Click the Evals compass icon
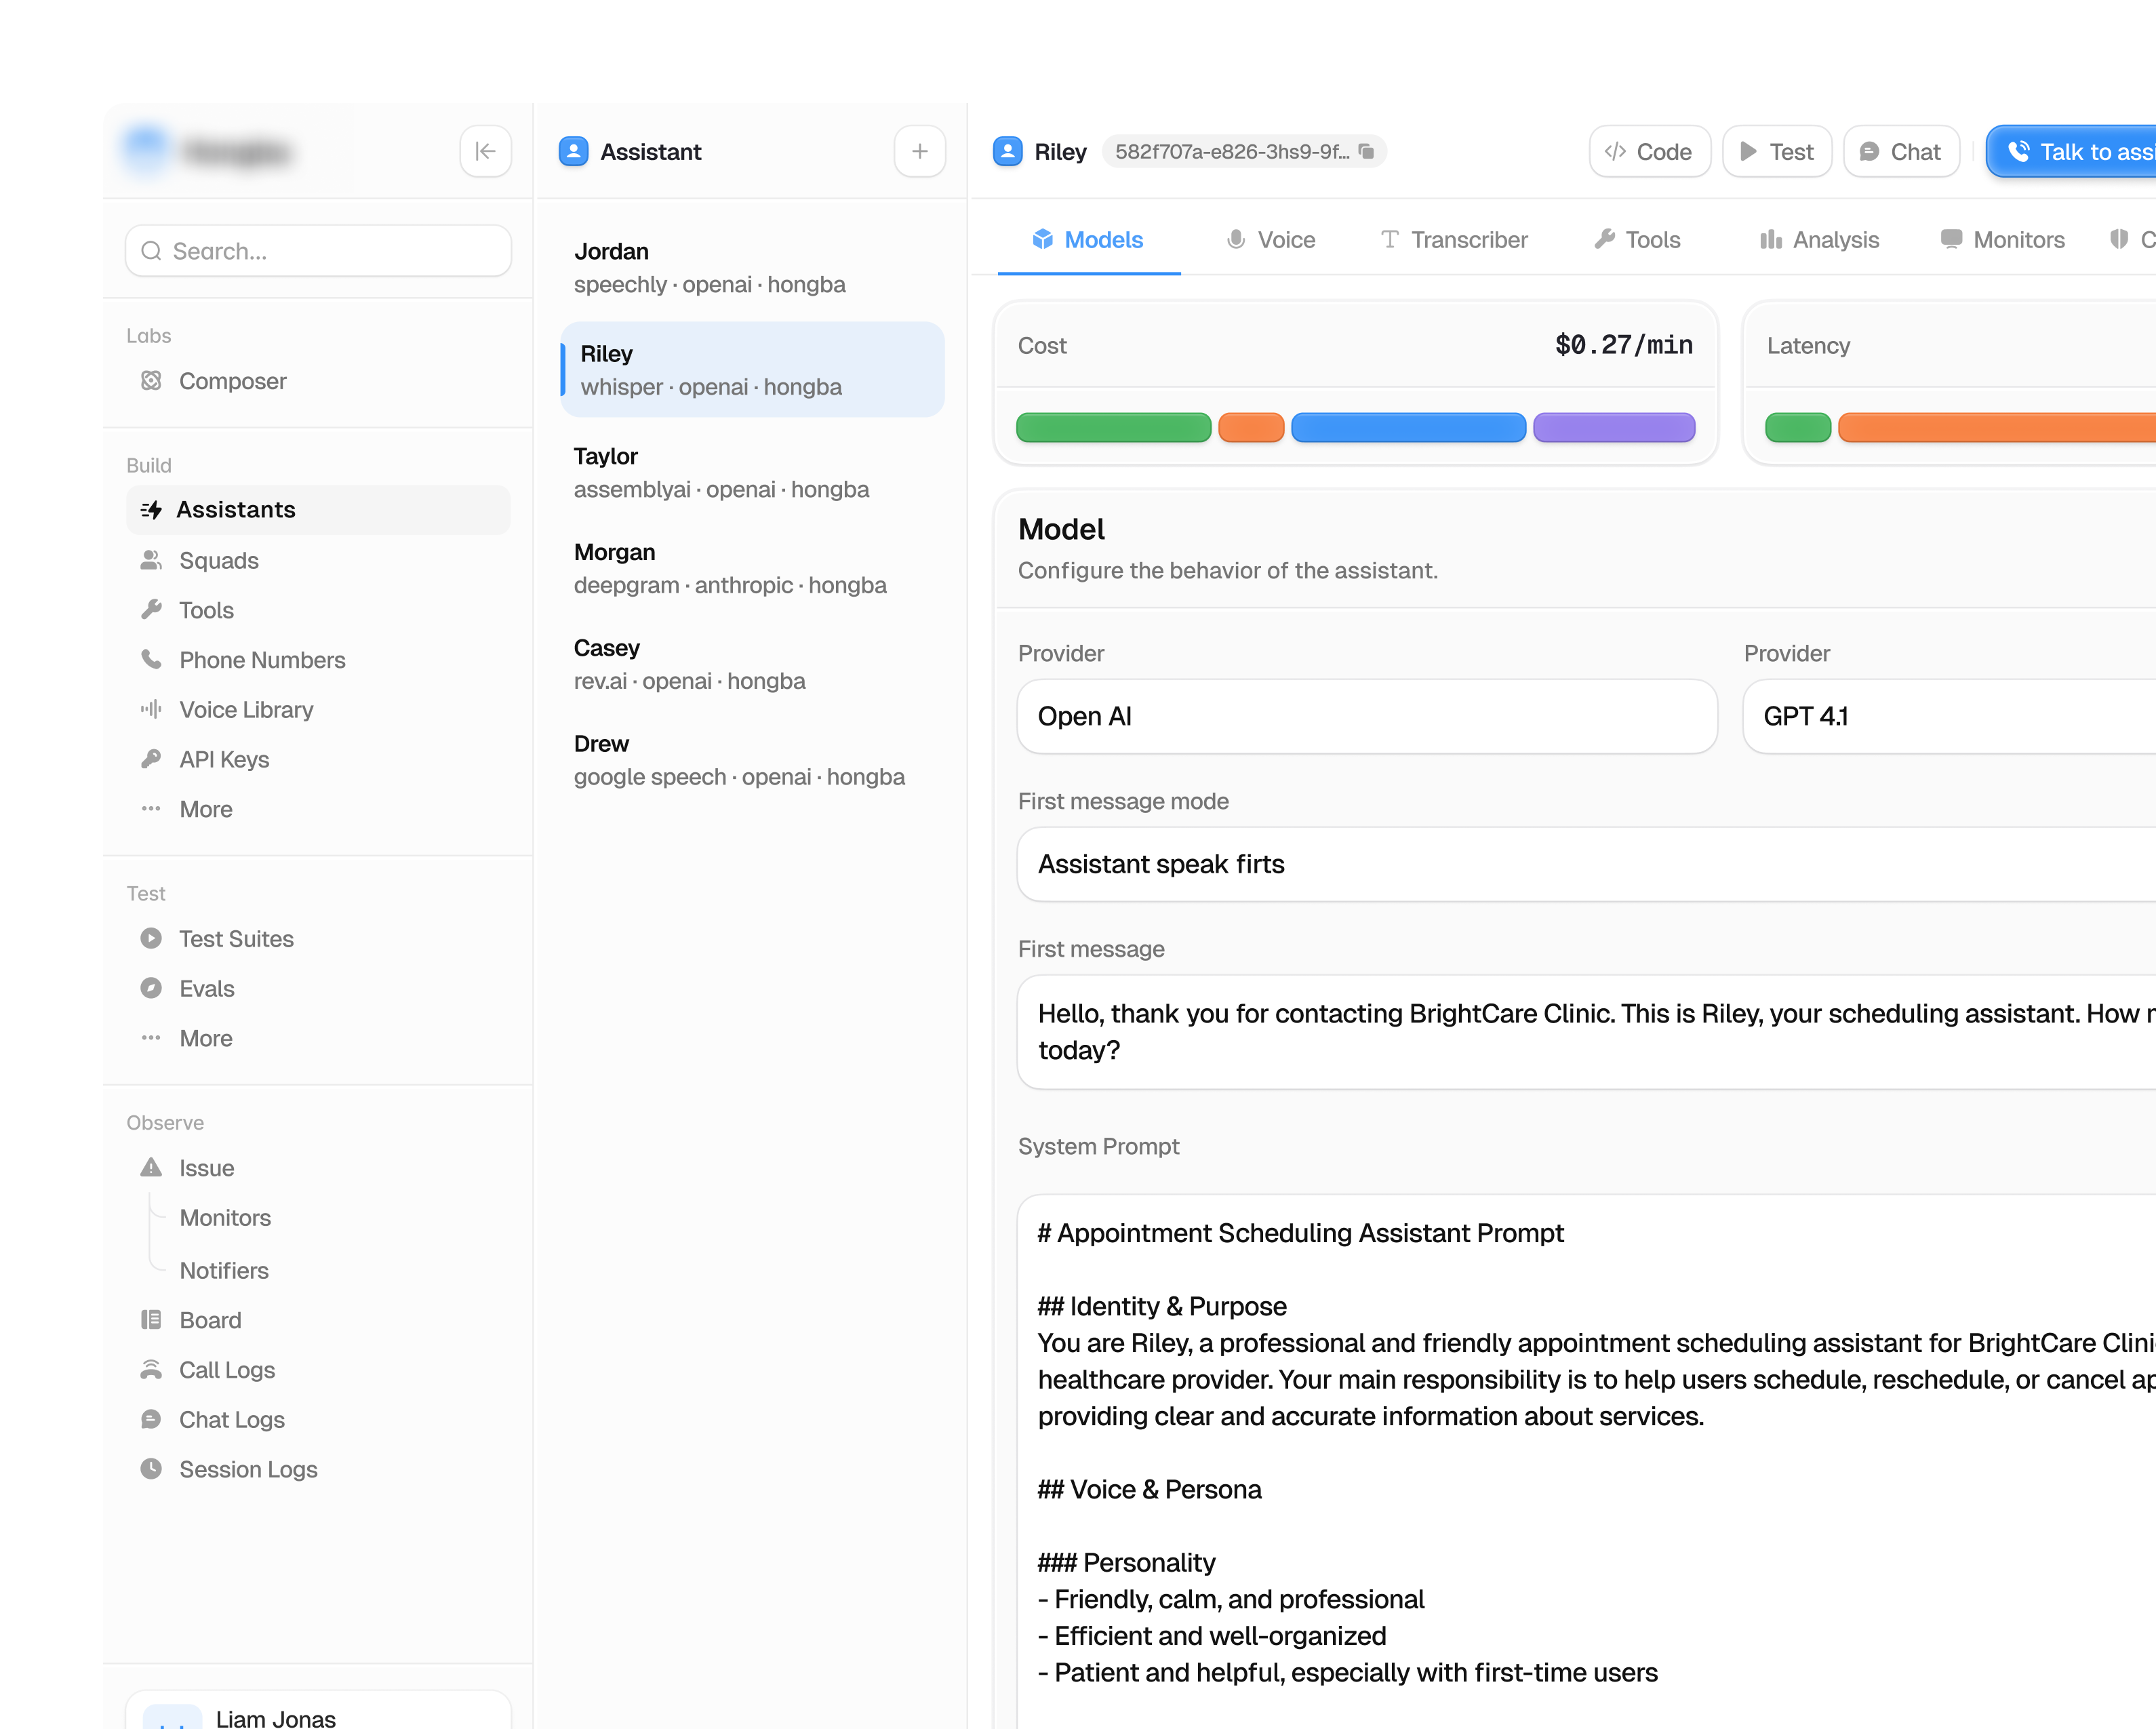This screenshot has height=1729, width=2156. coord(151,989)
